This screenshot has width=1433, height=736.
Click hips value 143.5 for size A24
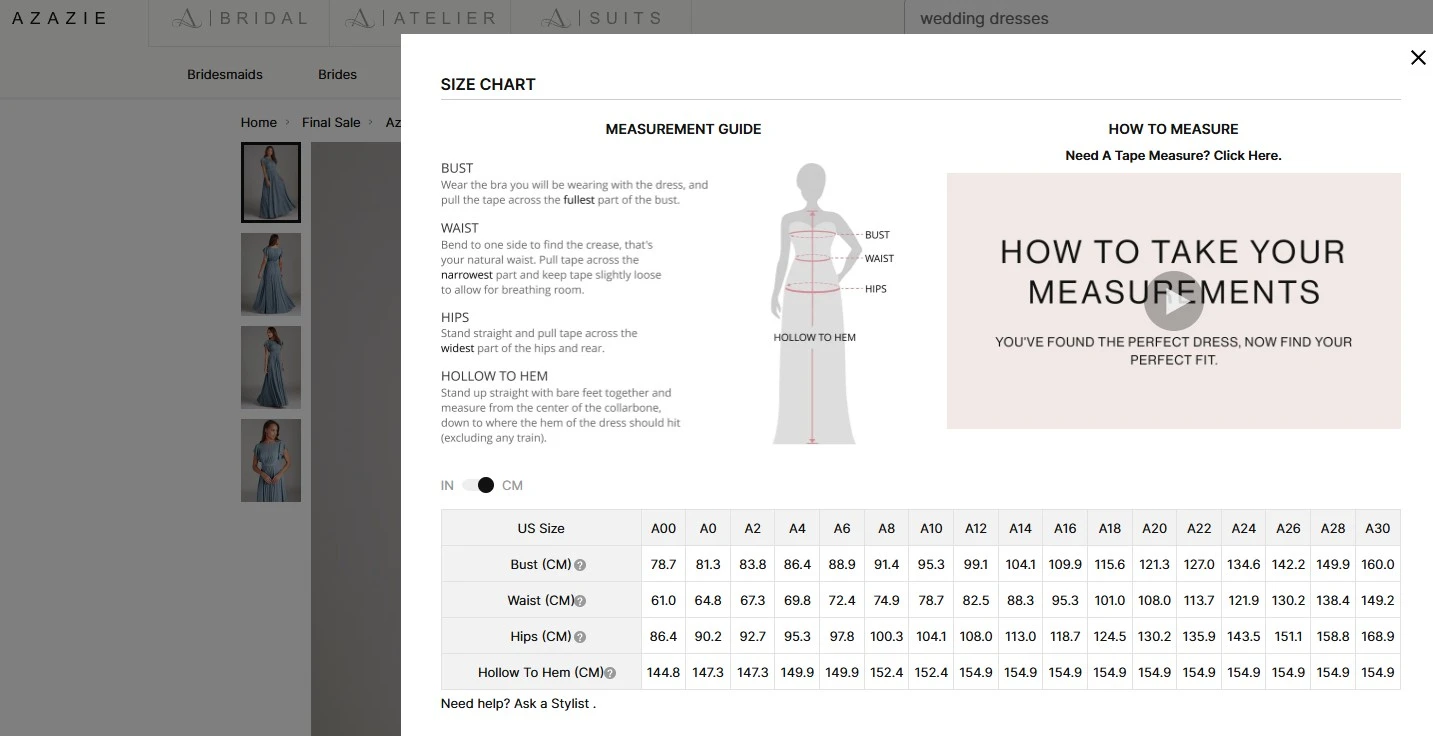[1244, 636]
